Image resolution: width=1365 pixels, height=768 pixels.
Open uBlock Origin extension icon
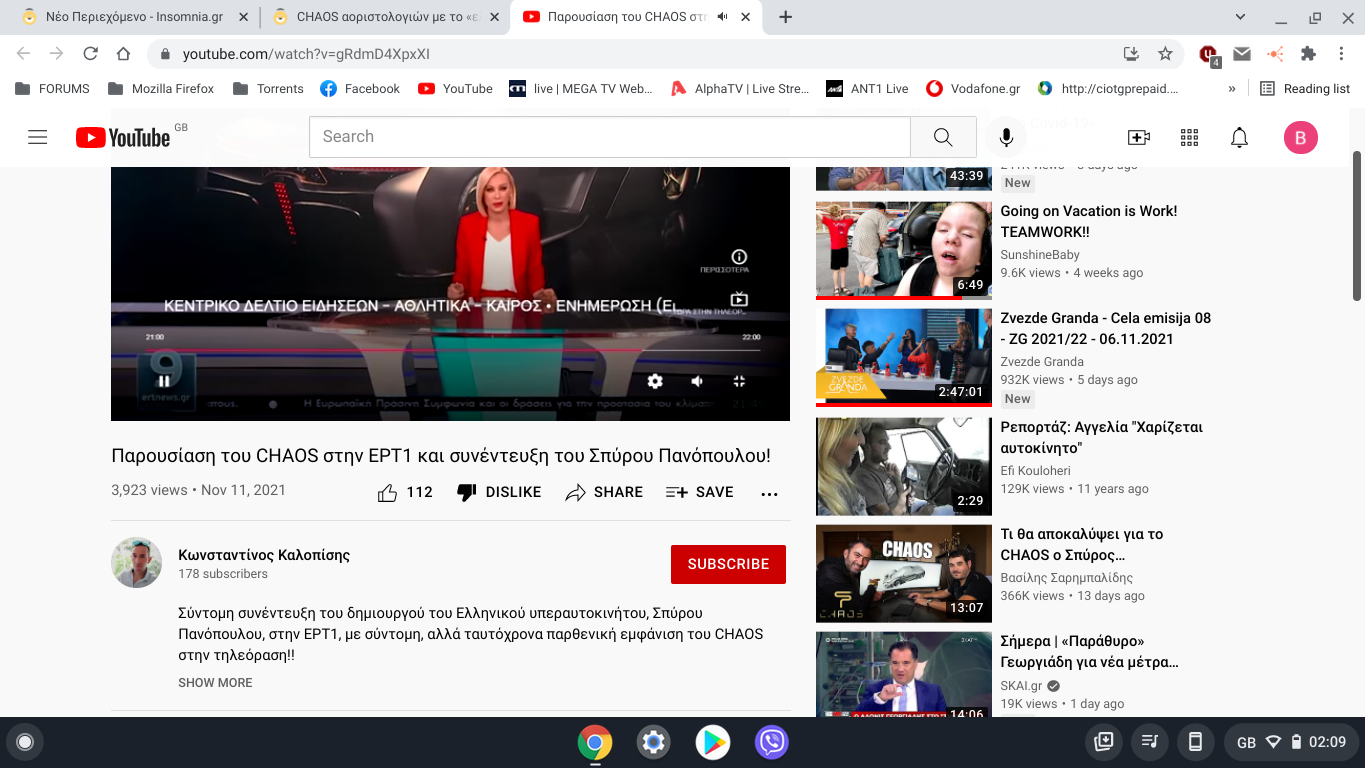(x=1208, y=55)
